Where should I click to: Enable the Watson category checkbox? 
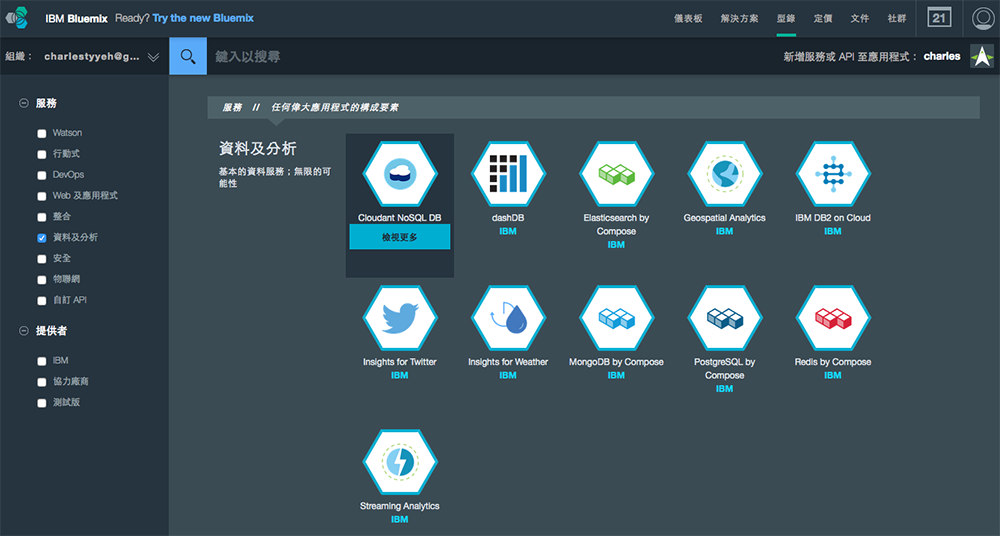point(42,133)
